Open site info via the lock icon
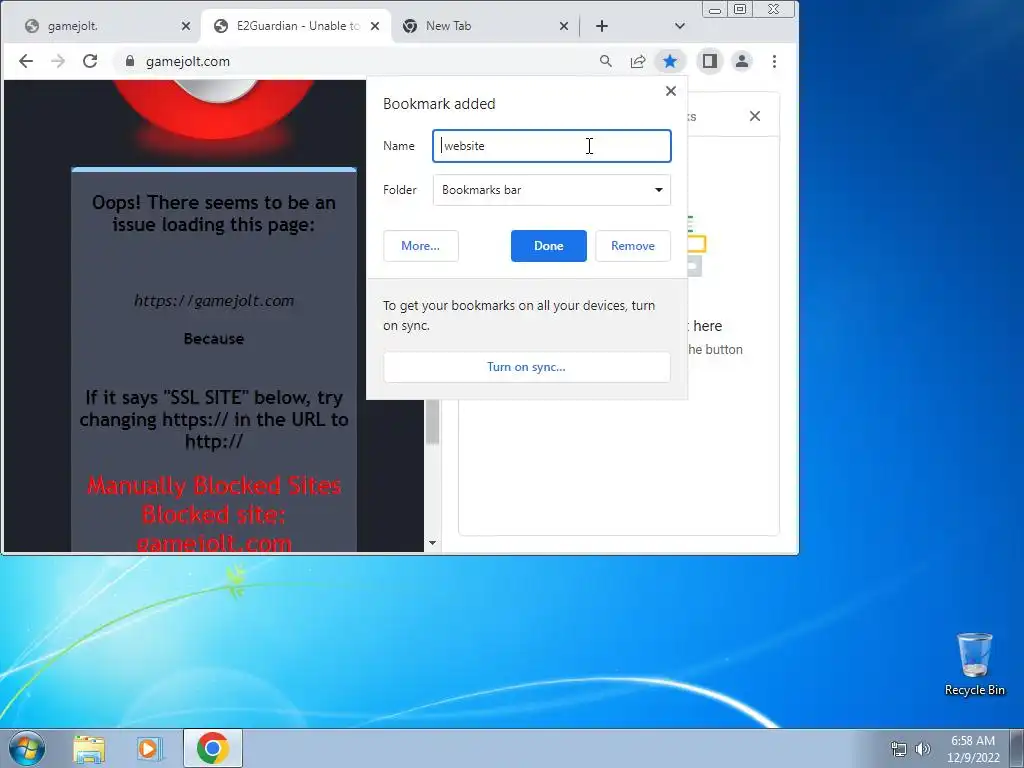 [x=129, y=61]
